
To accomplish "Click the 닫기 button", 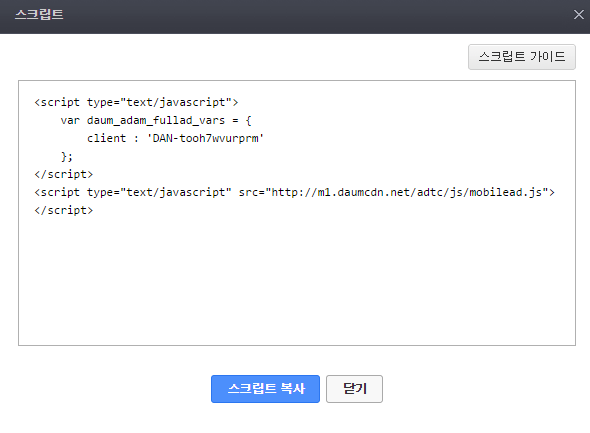I will point(354,389).
